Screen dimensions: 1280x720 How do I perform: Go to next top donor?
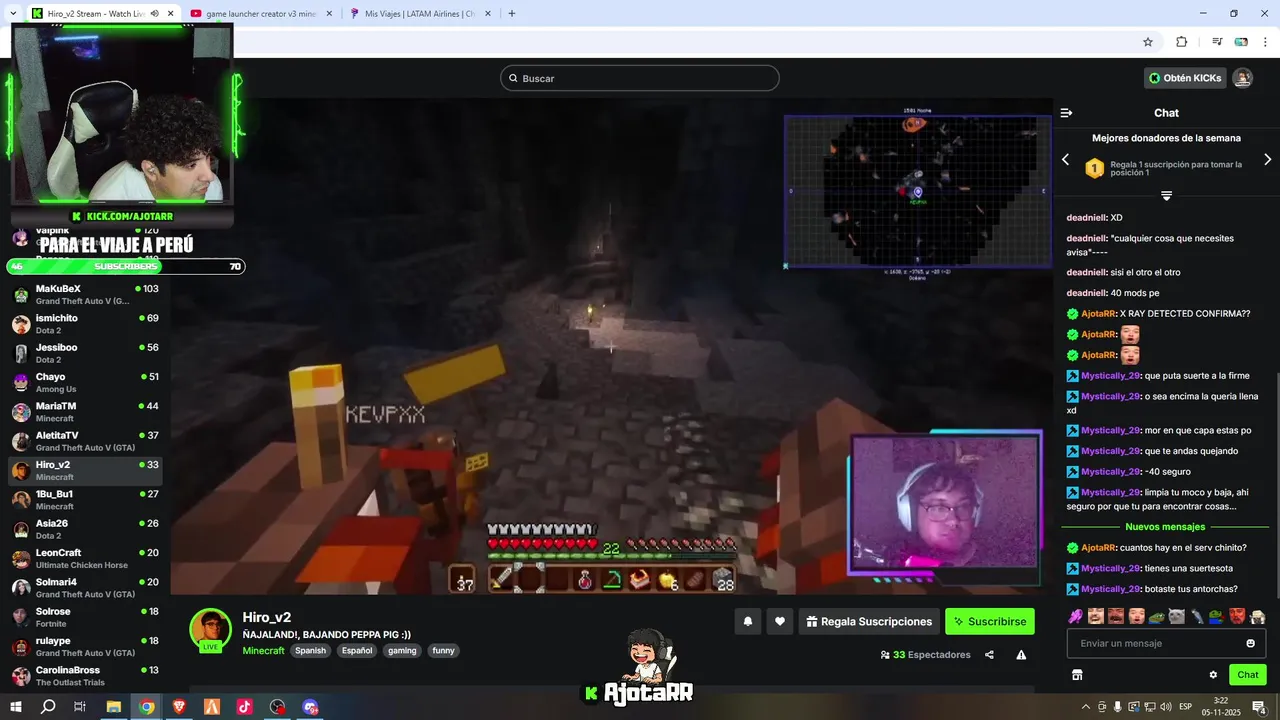click(x=1268, y=160)
